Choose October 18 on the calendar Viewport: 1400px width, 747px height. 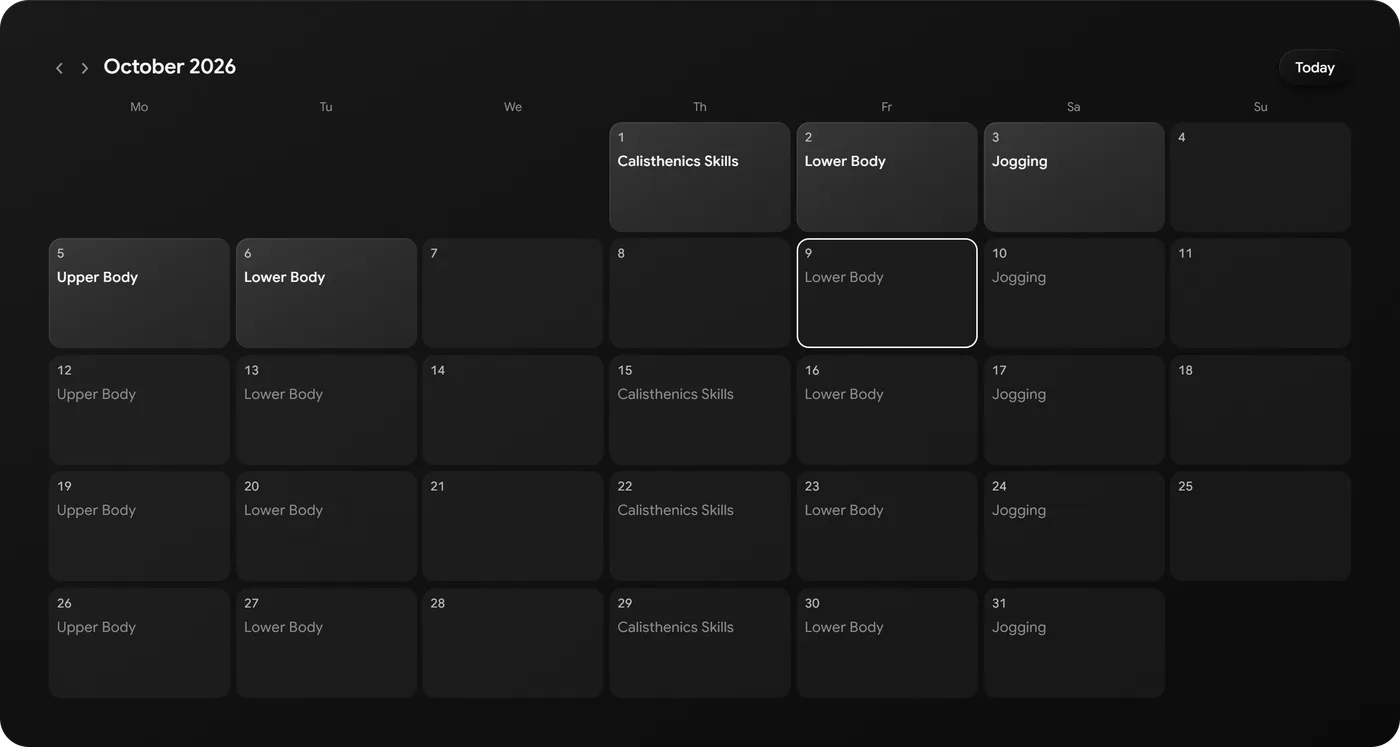pyautogui.click(x=1261, y=410)
